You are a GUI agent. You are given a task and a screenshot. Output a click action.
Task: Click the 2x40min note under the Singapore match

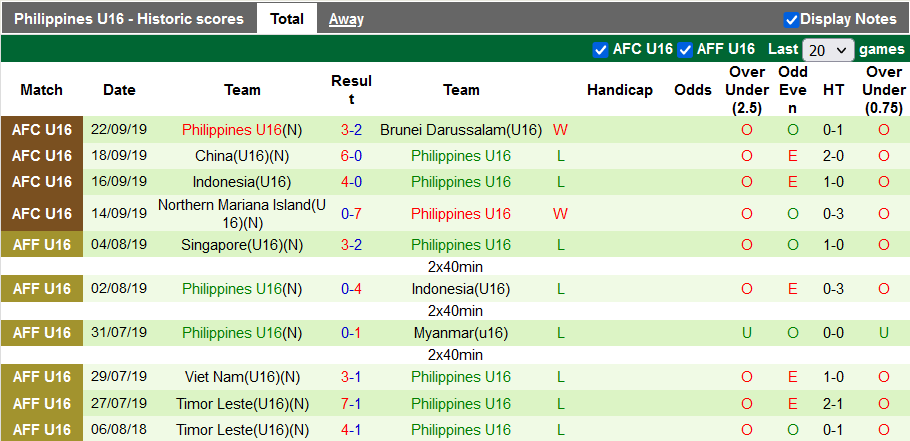pyautogui.click(x=455, y=267)
